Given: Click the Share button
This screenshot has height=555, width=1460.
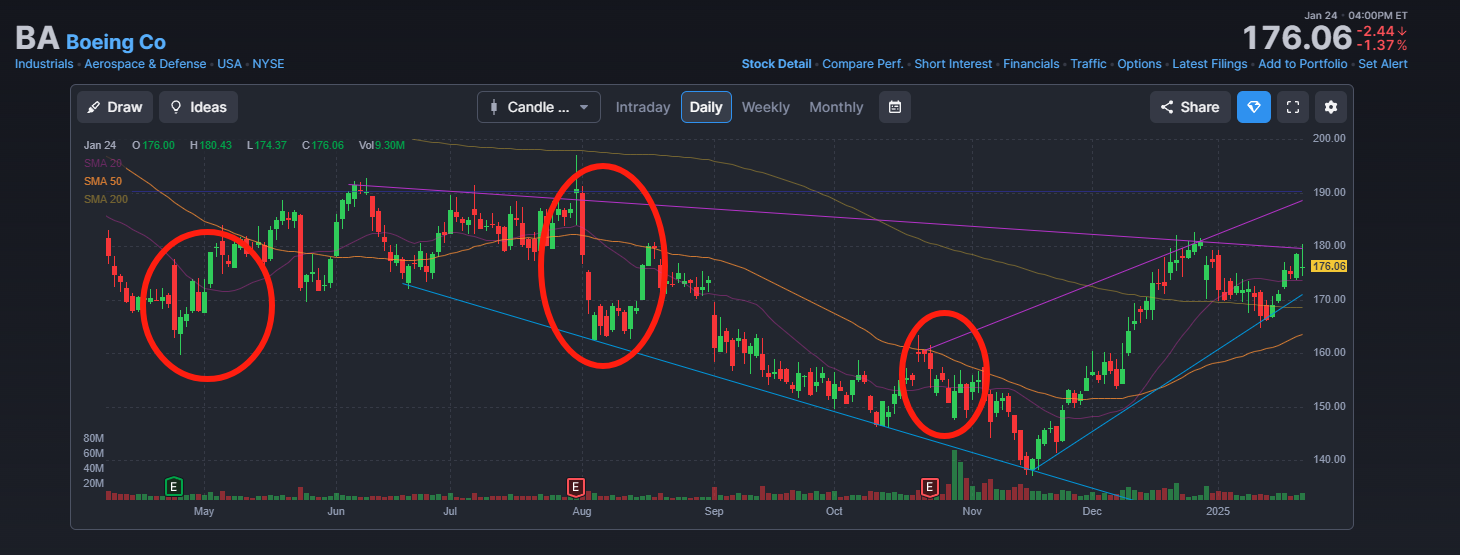Looking at the screenshot, I should (1190, 107).
